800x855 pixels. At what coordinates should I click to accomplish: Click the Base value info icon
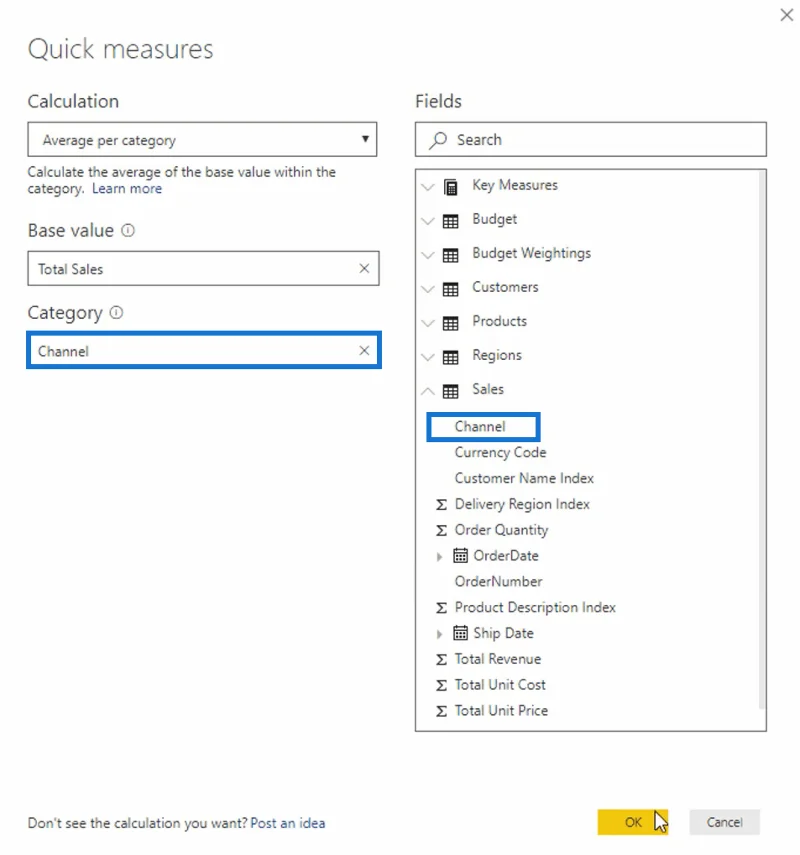128,230
